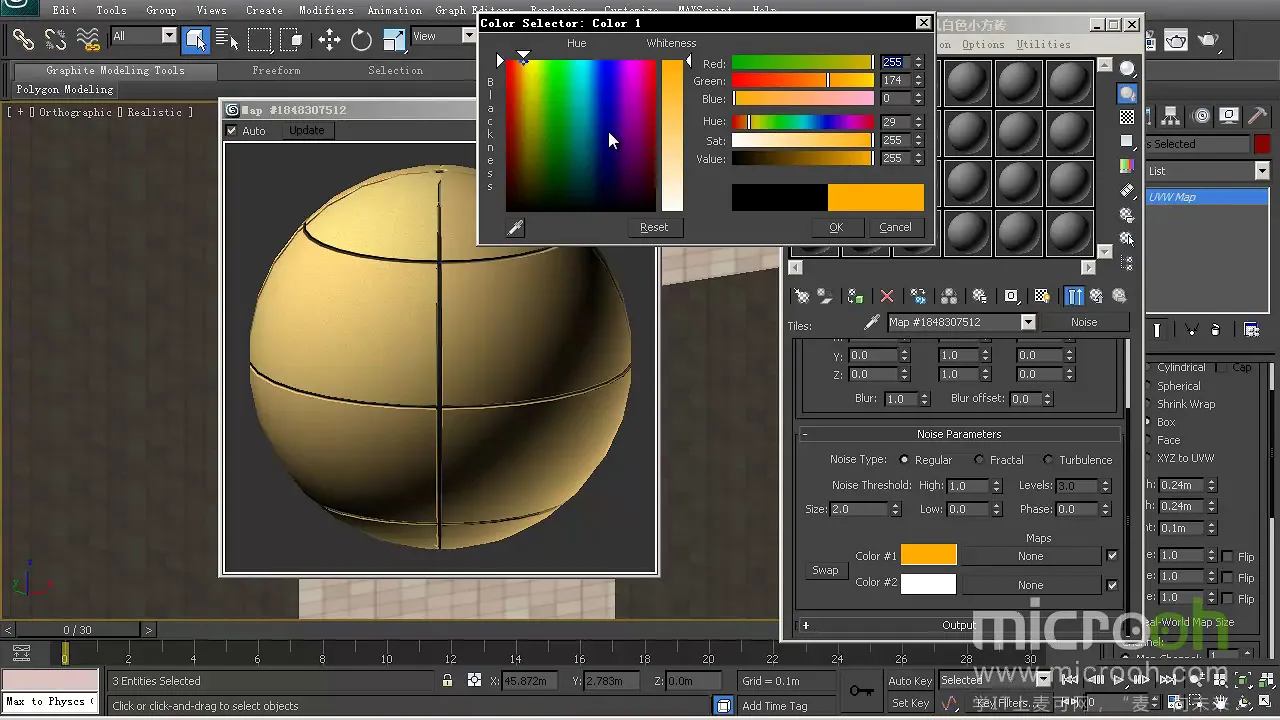The image size is (1280, 720).
Task: Toggle the Window/Crossing selection icon
Action: [x=292, y=40]
